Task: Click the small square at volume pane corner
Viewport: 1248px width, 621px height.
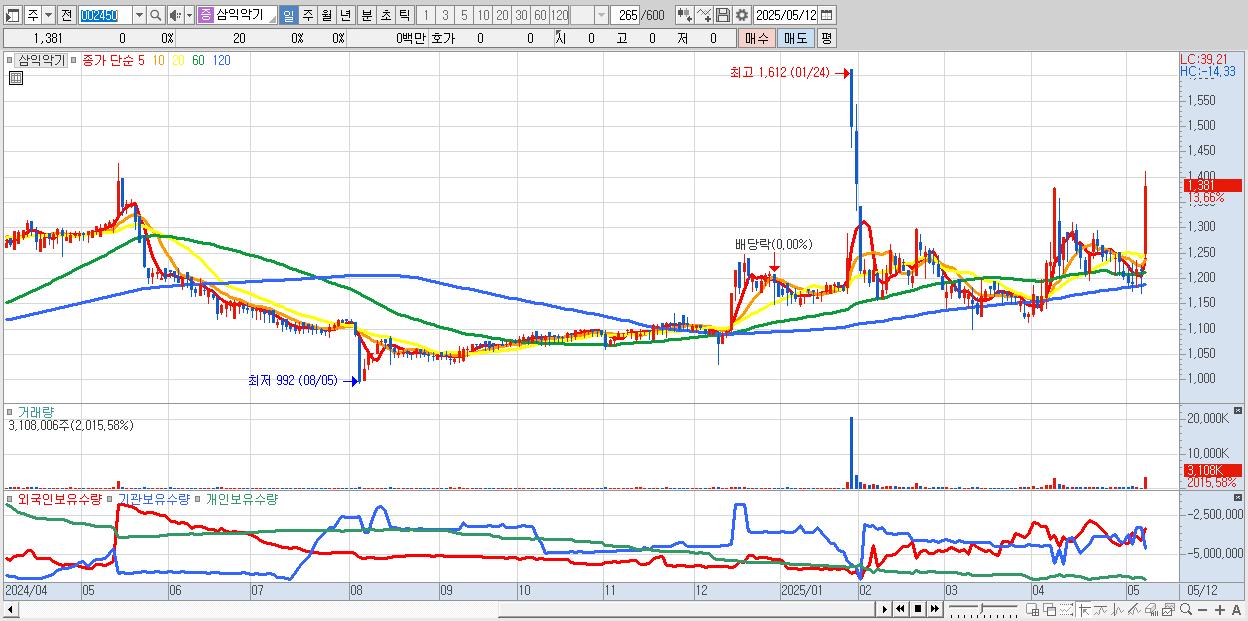Action: (x=1240, y=411)
